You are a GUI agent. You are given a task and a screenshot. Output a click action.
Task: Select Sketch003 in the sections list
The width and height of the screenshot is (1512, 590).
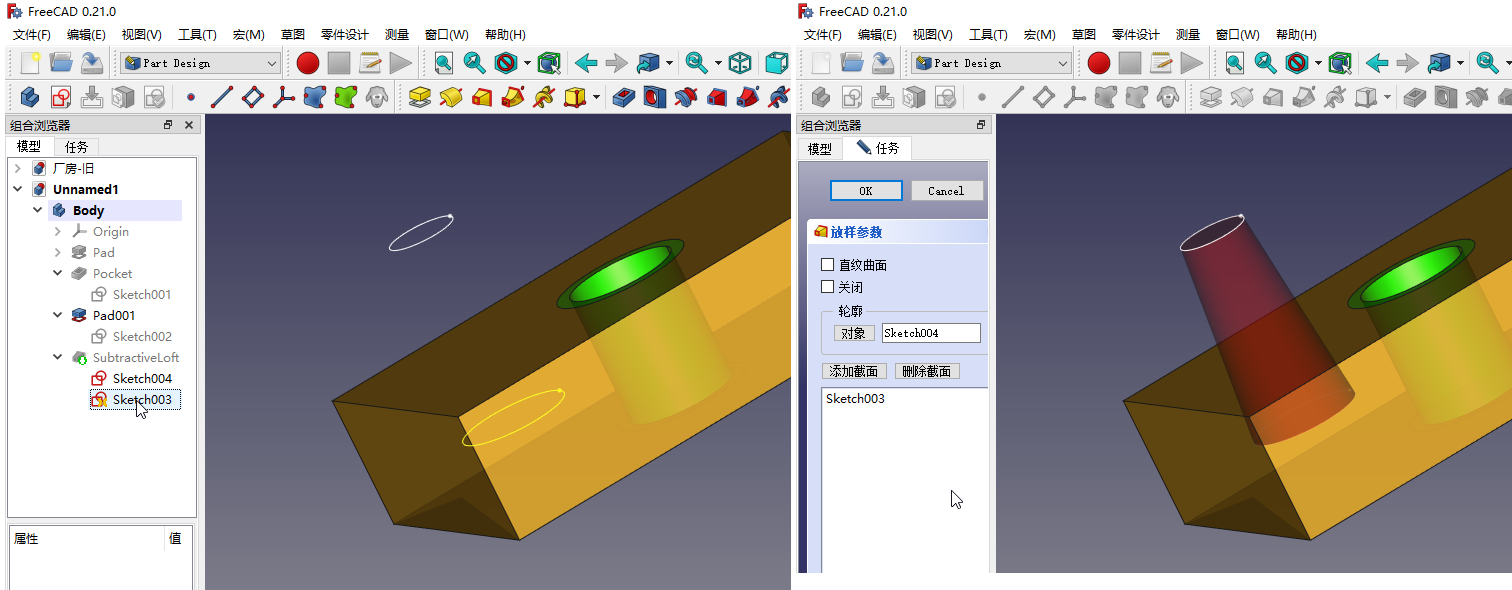tap(855, 399)
